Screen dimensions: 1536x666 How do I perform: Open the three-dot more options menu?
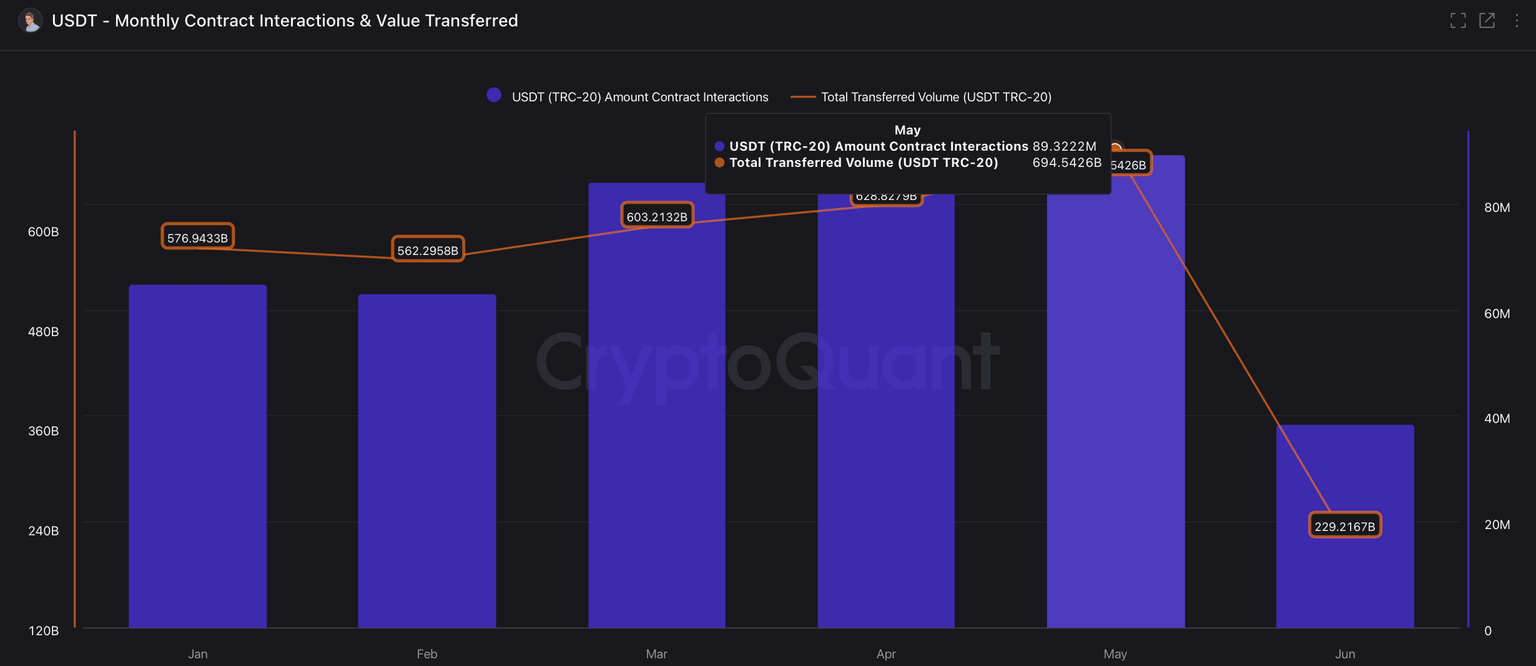click(x=1516, y=21)
